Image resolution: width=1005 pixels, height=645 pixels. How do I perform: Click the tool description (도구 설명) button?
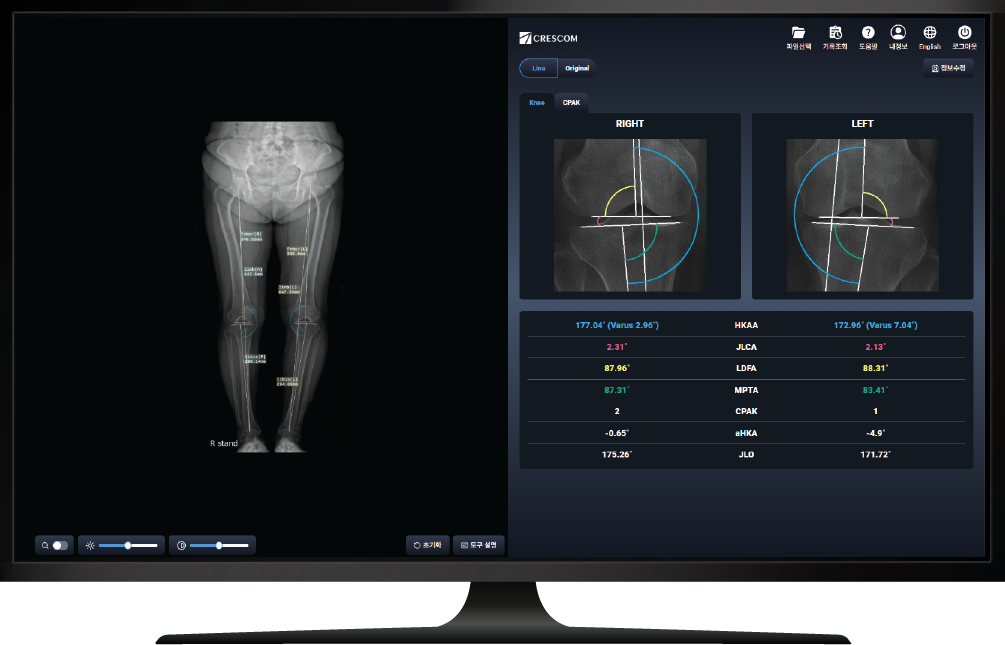(x=479, y=545)
